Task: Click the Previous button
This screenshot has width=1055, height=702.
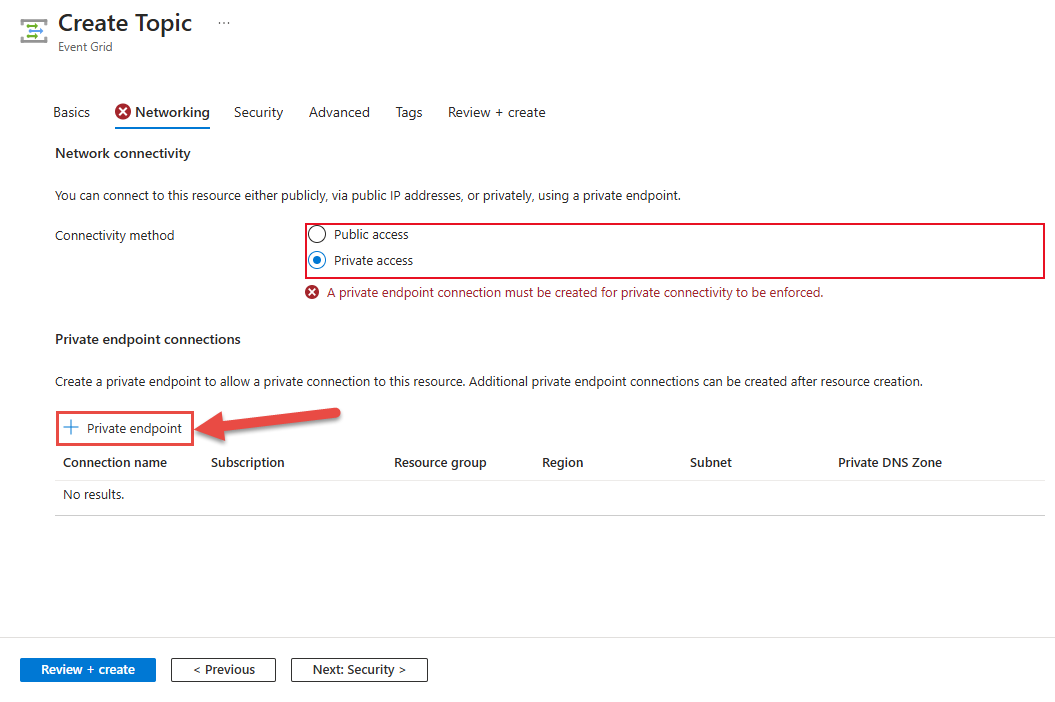Action: tap(223, 670)
